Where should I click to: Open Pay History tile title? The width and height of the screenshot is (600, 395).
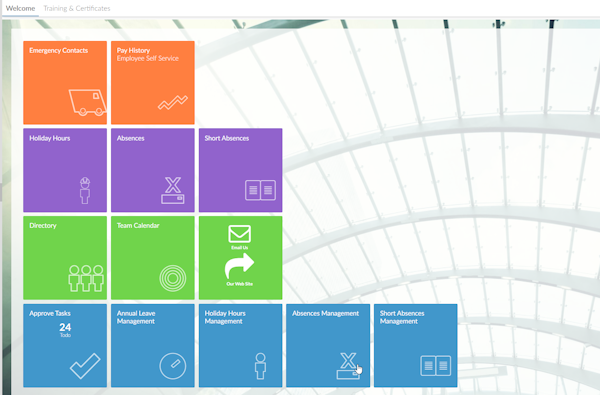pyautogui.click(x=133, y=50)
